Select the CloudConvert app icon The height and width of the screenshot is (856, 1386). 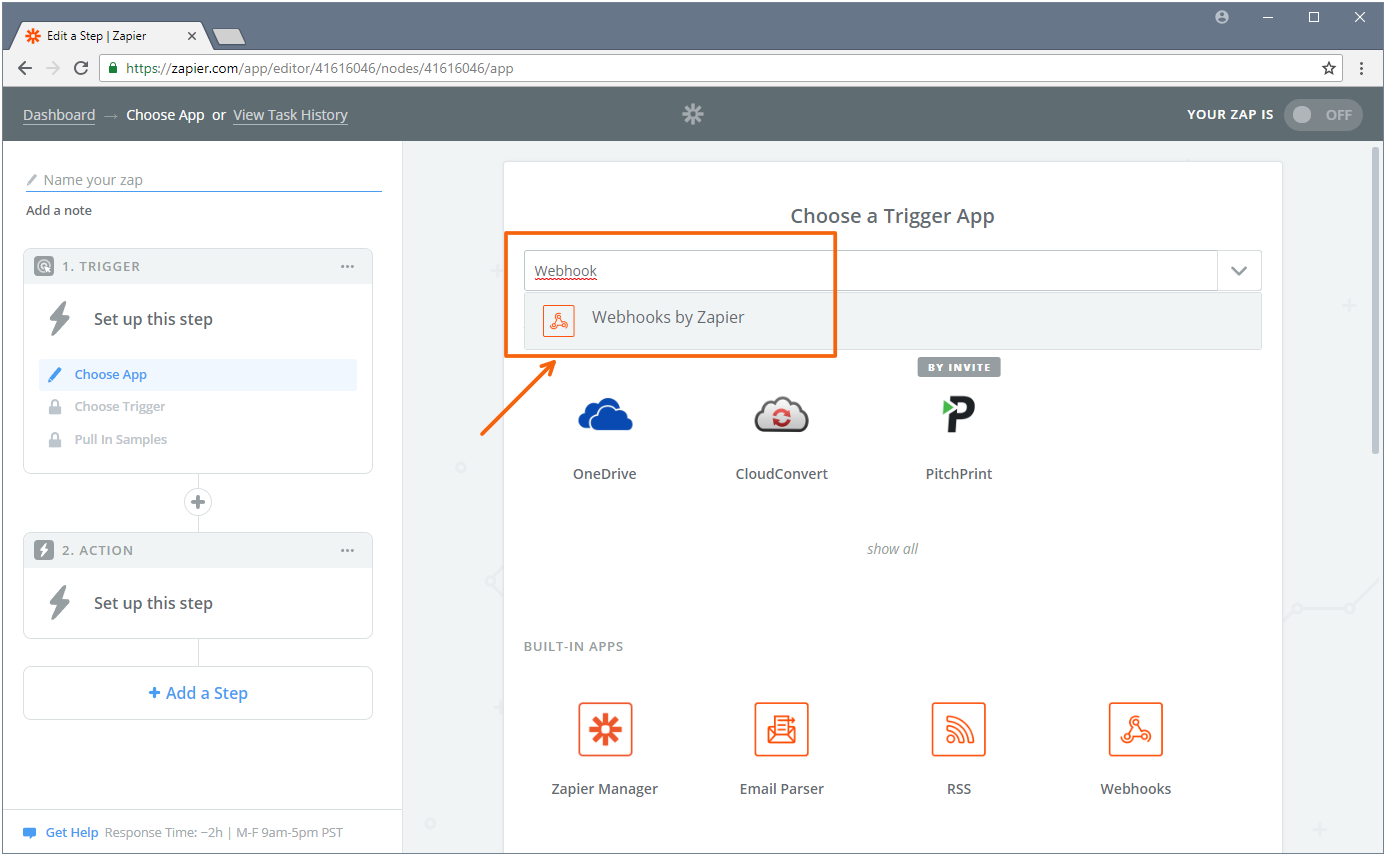pos(781,415)
